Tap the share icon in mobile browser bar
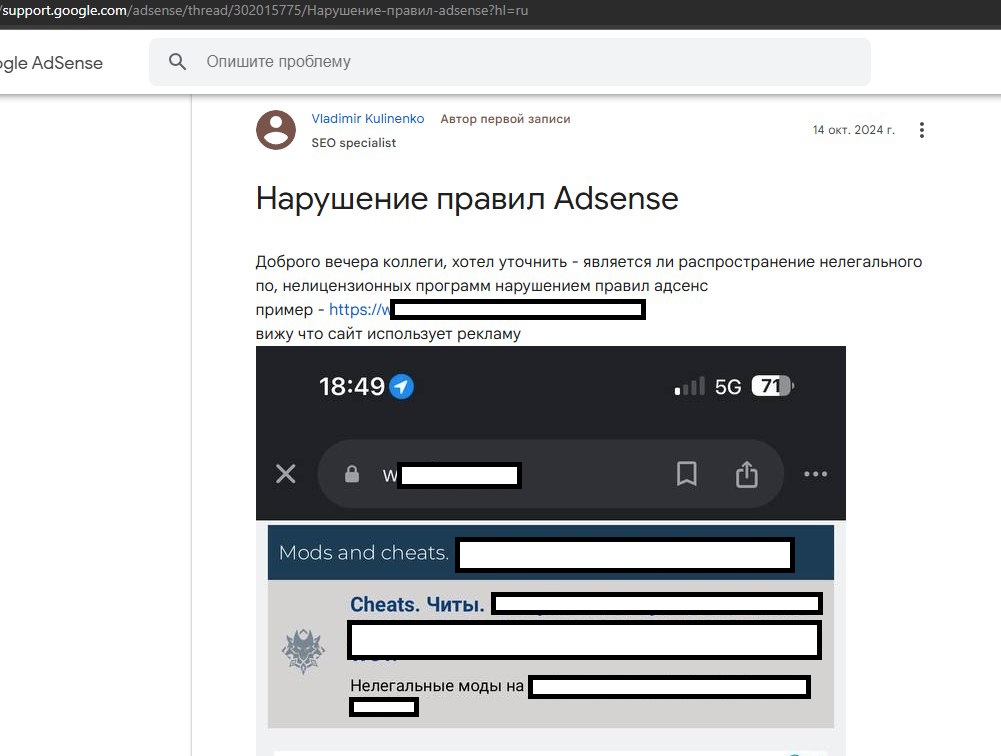This screenshot has width=1001, height=756. (747, 474)
